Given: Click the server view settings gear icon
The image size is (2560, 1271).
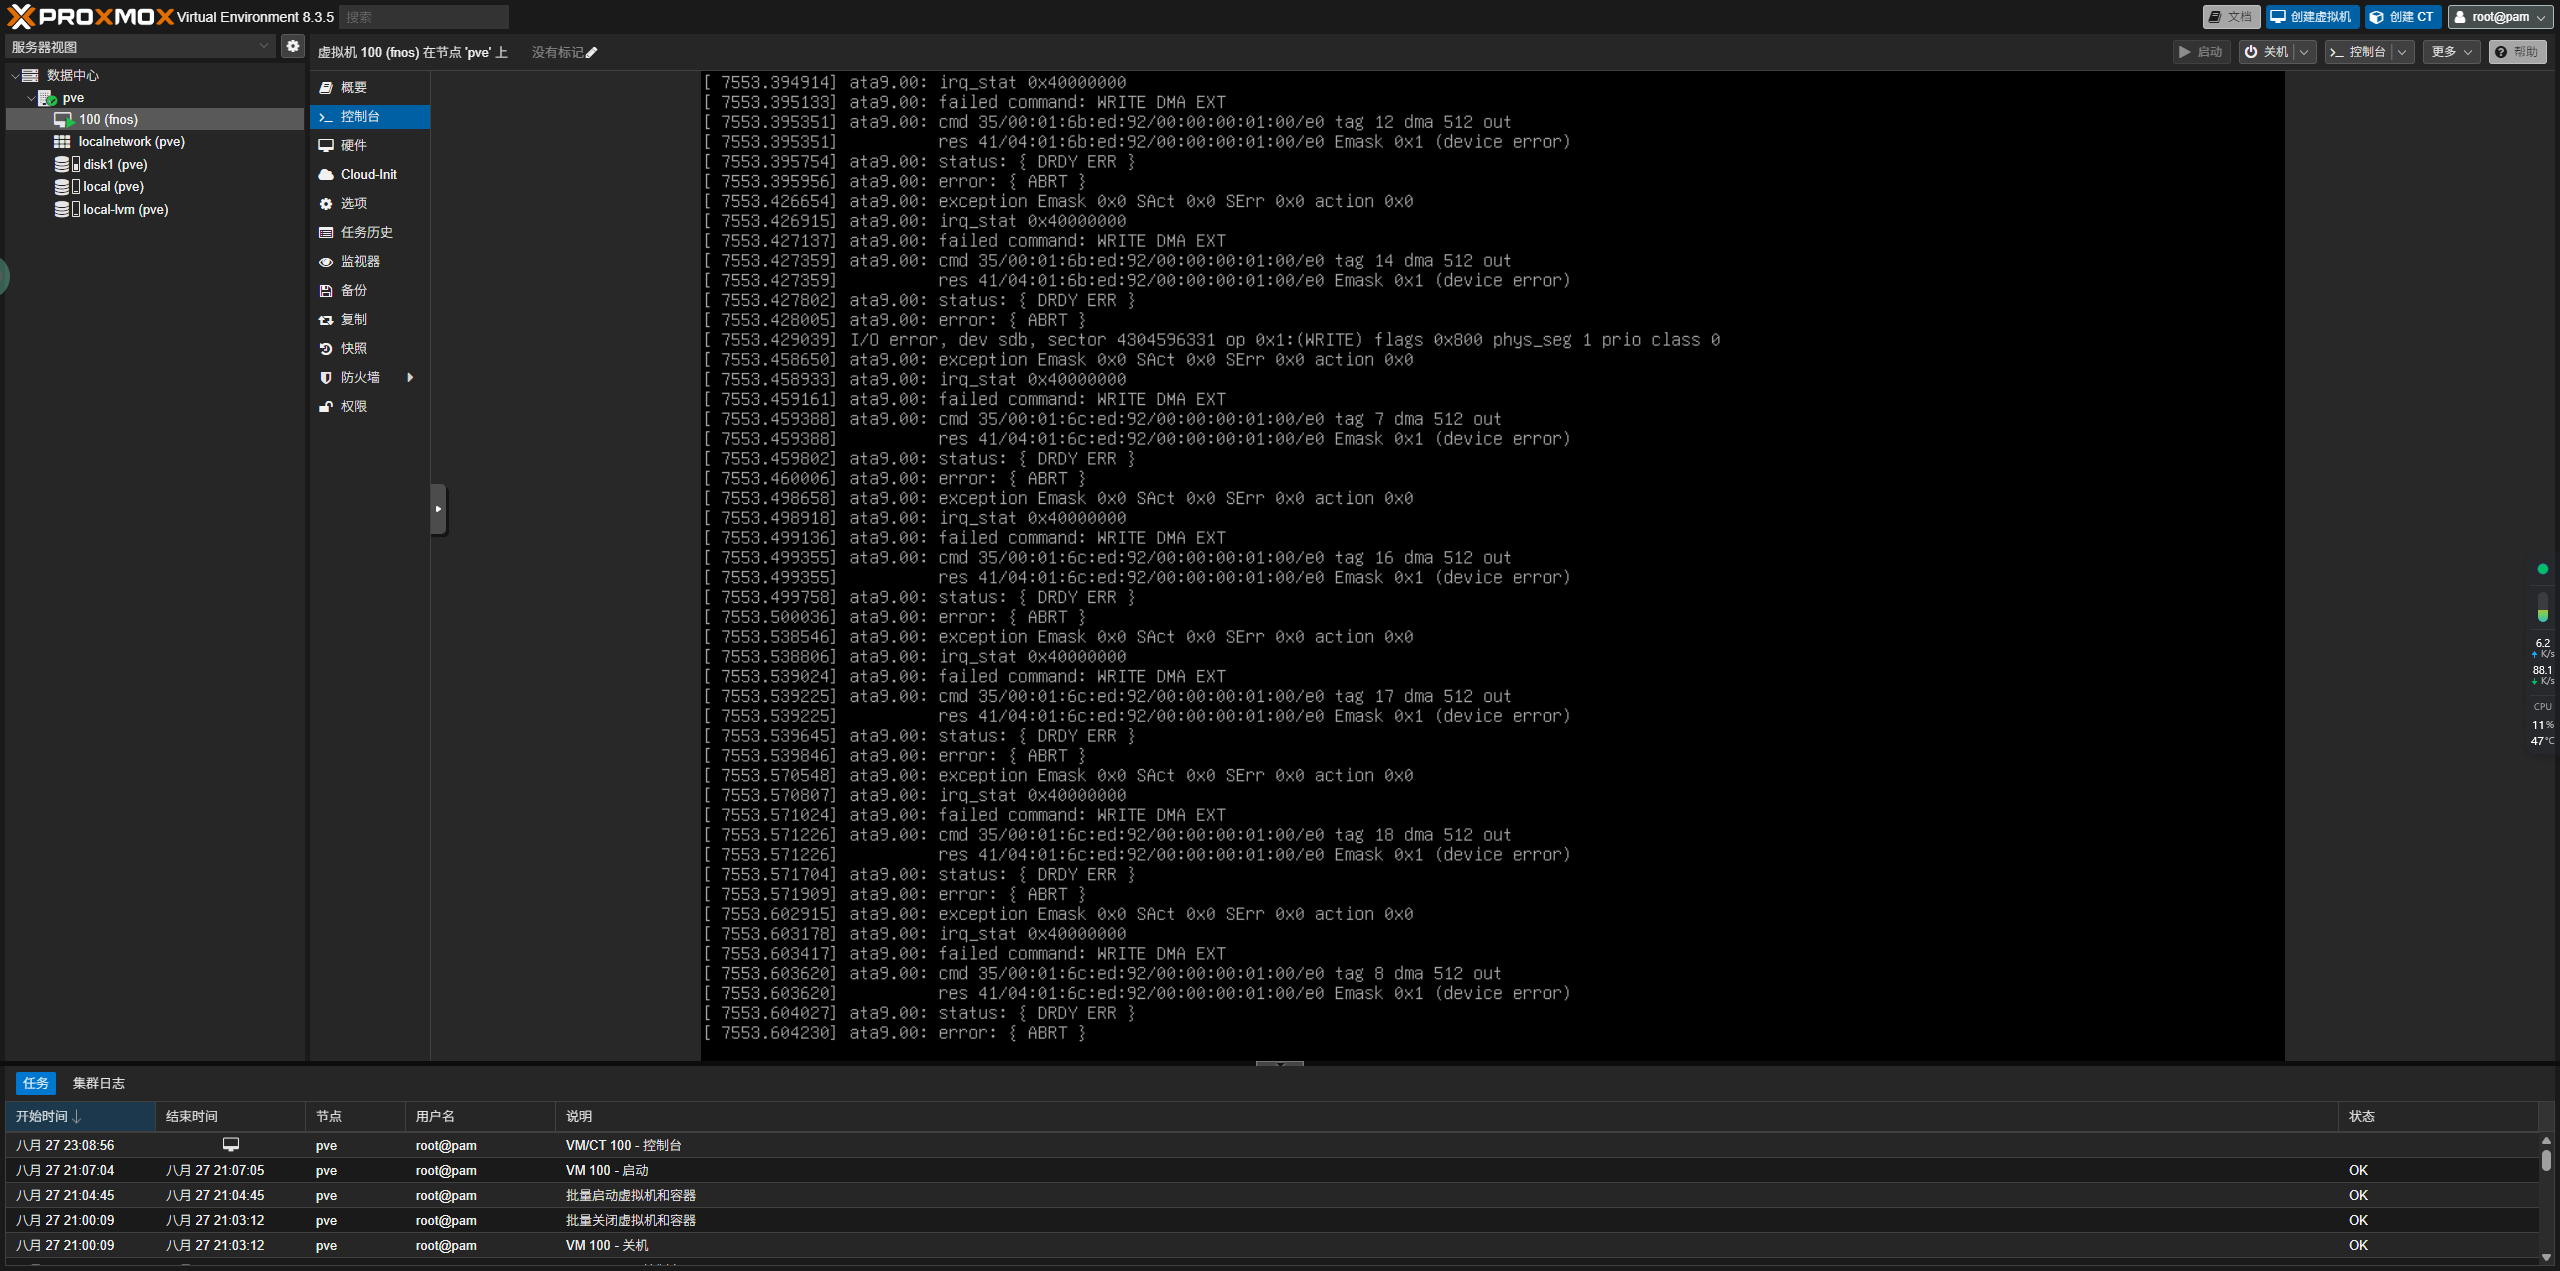Looking at the screenshot, I should (292, 46).
